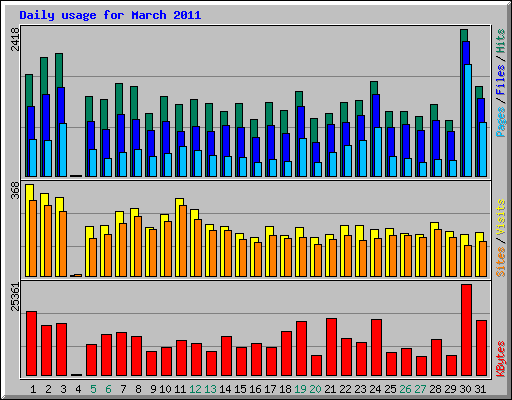The image size is (512, 400).
Task: Click the tallest green hits bar for day 30
Action: click(x=464, y=35)
